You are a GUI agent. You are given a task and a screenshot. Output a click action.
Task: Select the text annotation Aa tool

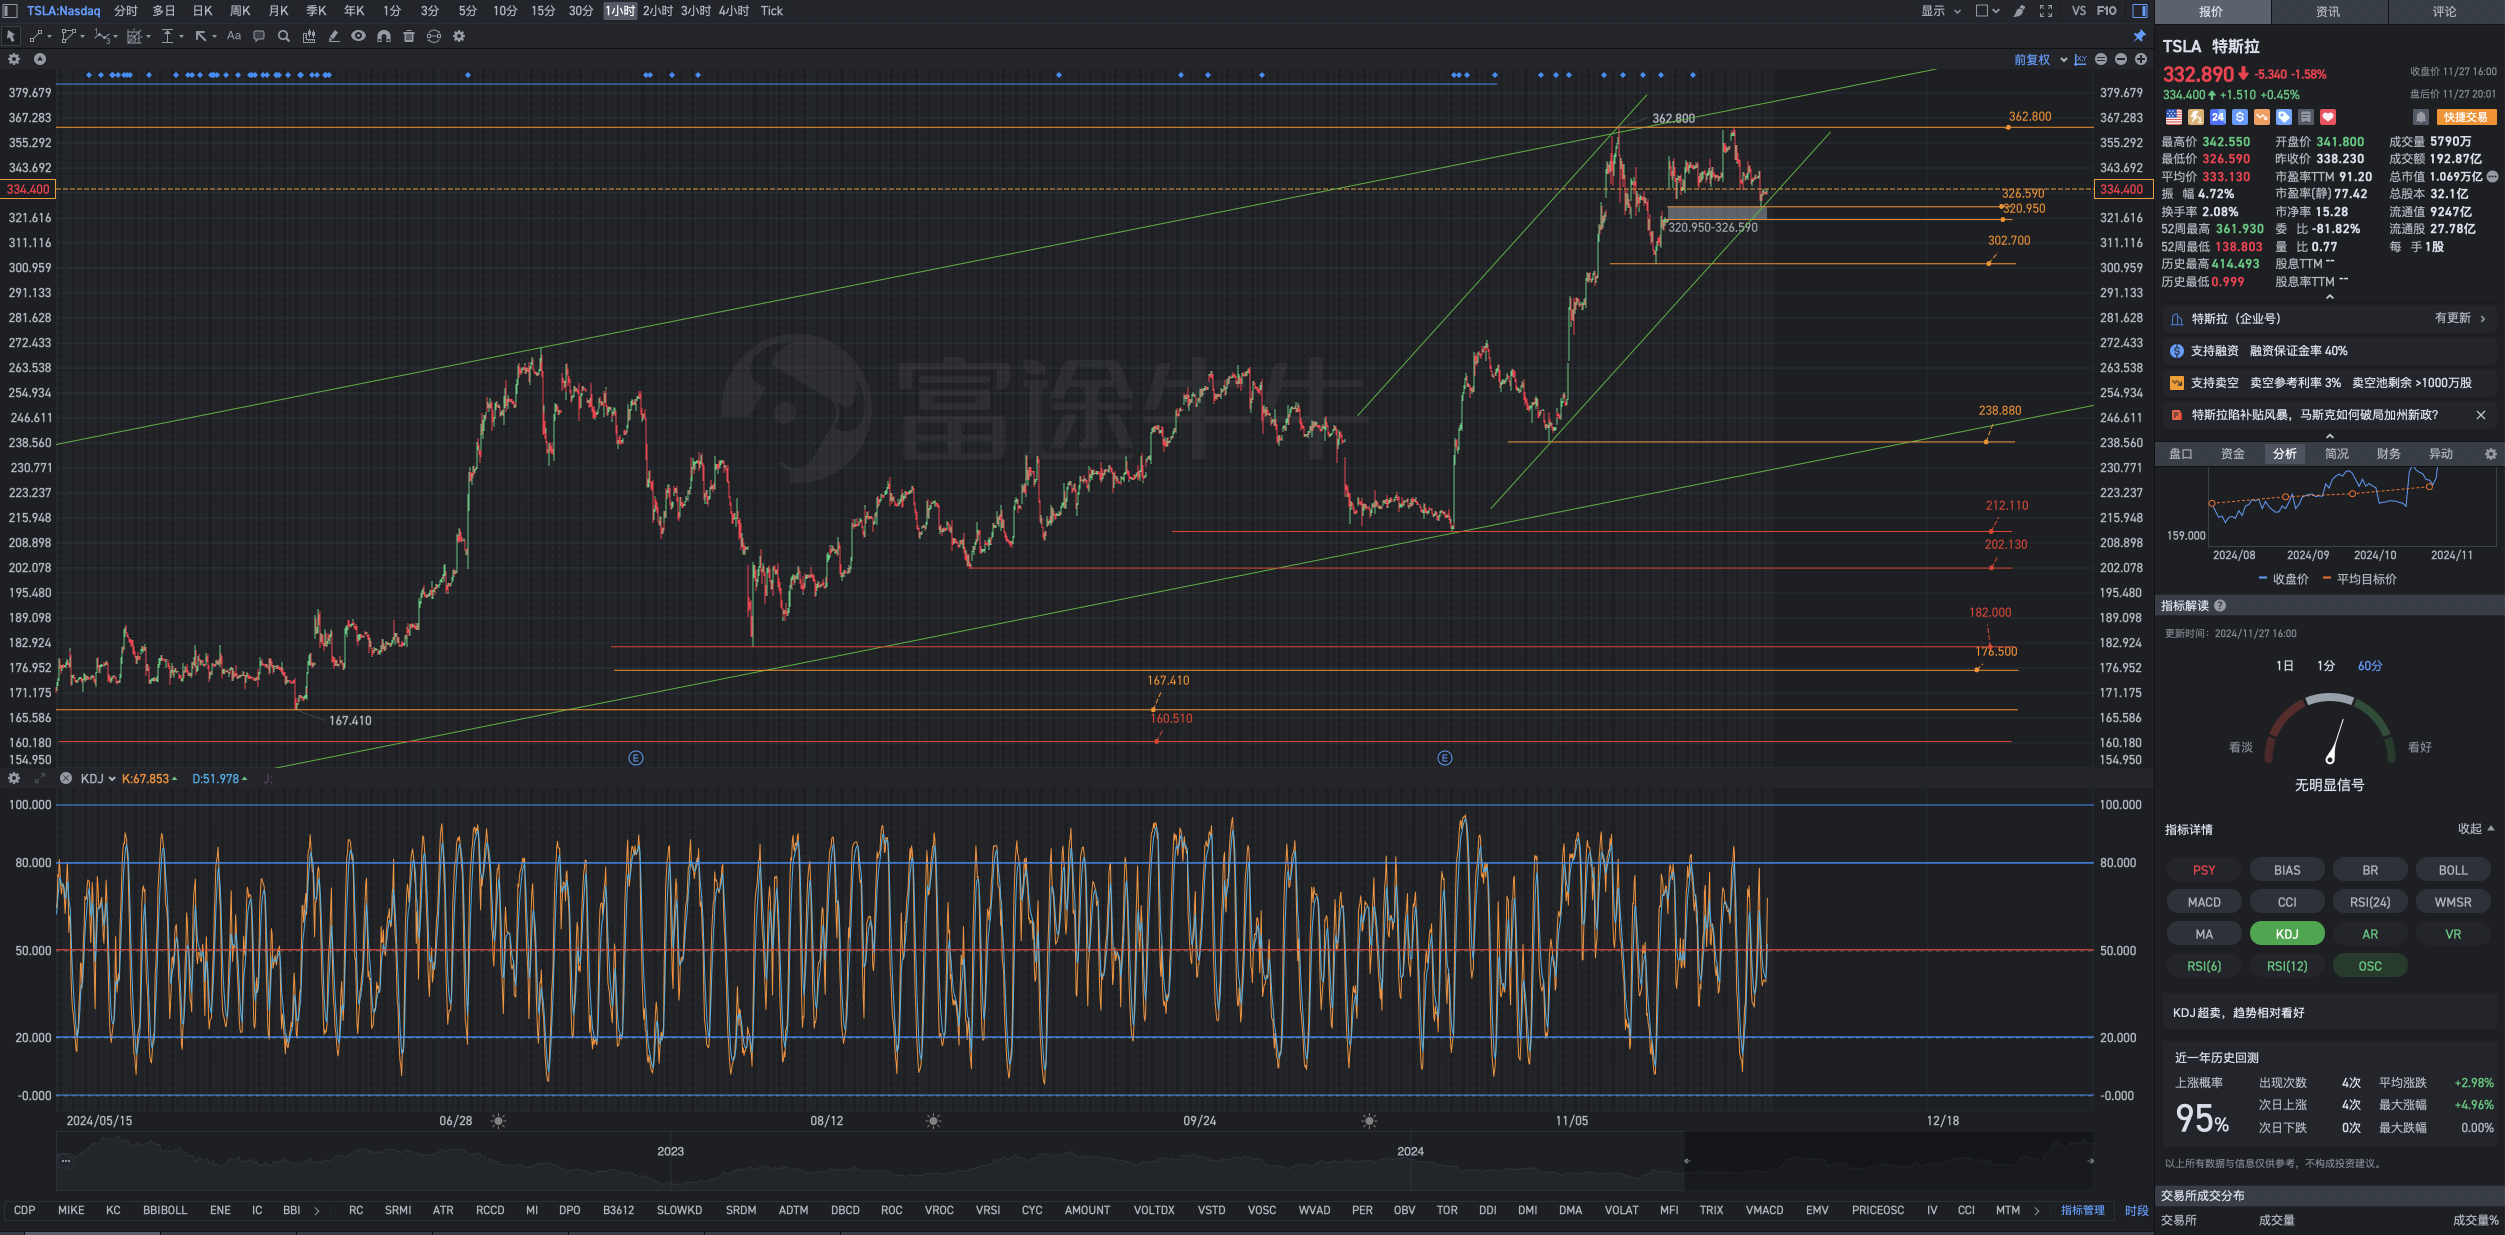[x=234, y=36]
